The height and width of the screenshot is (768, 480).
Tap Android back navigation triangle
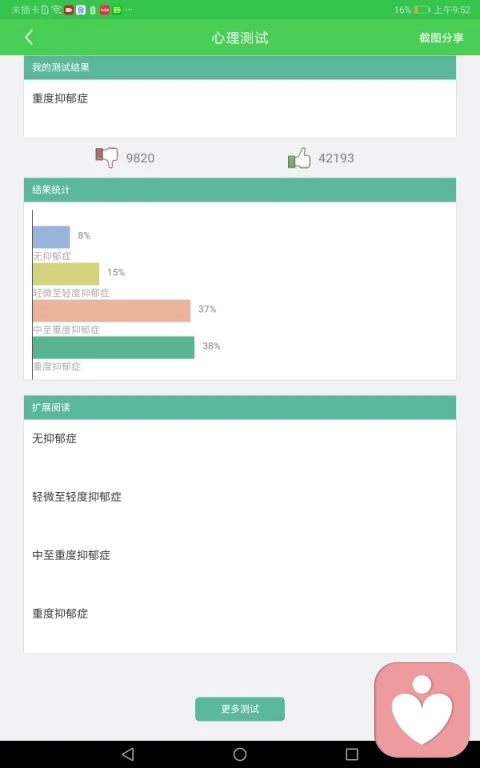[x=128, y=754]
